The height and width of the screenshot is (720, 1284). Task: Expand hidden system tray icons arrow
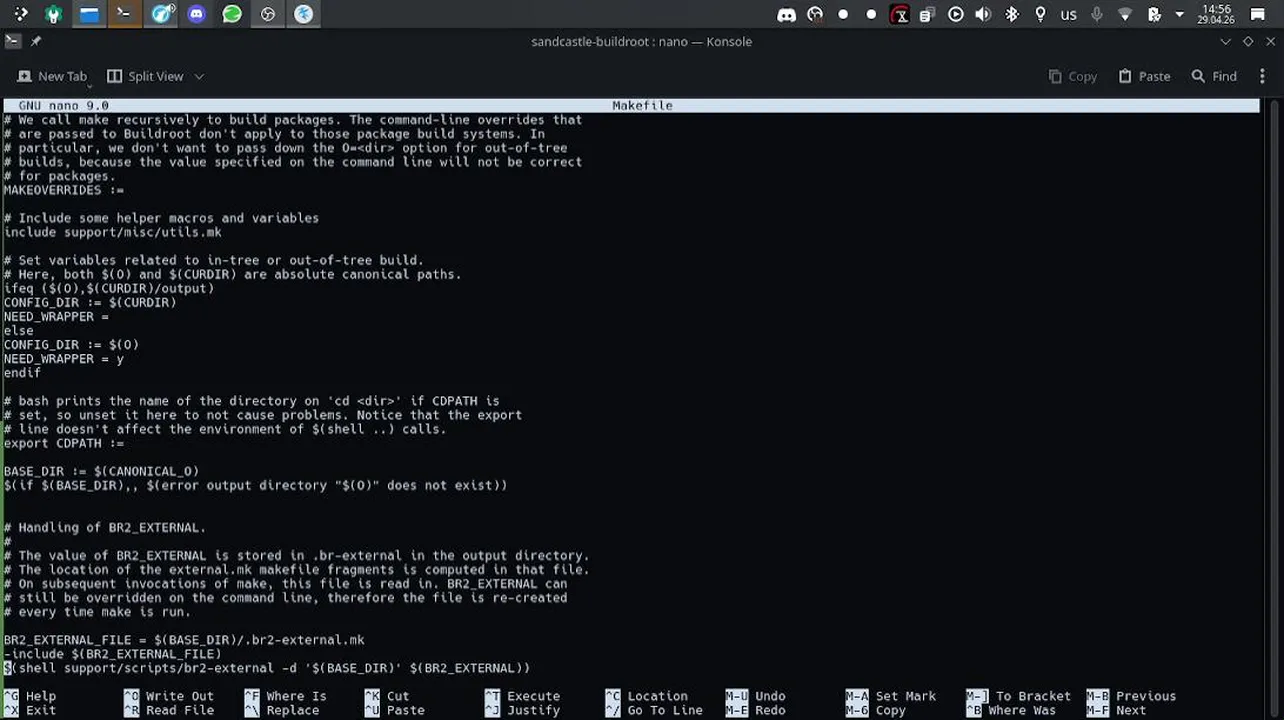point(1180,15)
